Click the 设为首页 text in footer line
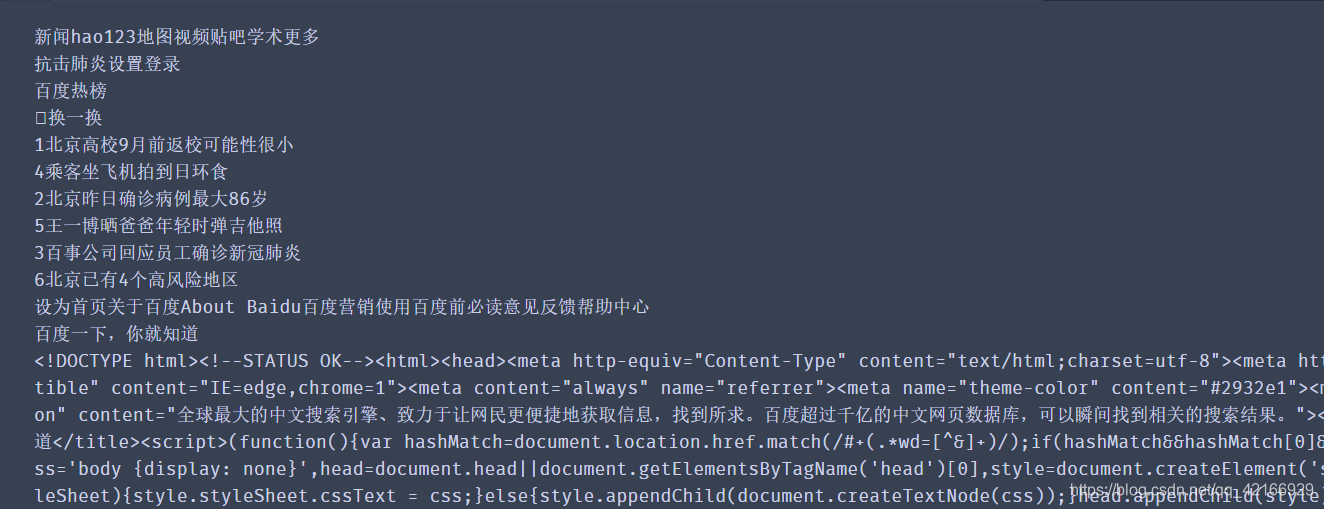This screenshot has height=509, width=1324. click(71, 307)
